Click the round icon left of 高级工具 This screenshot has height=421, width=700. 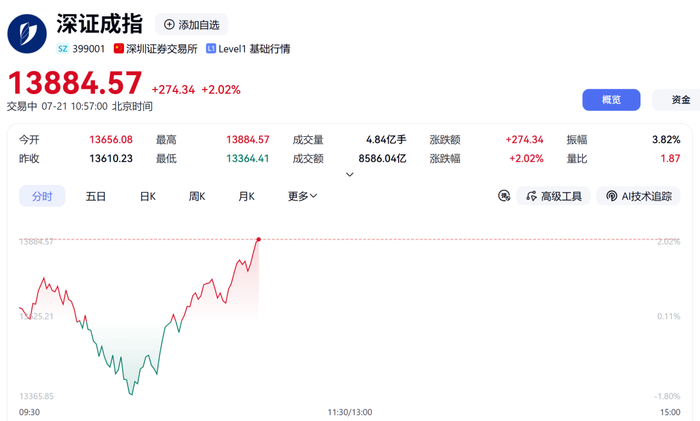click(x=504, y=196)
